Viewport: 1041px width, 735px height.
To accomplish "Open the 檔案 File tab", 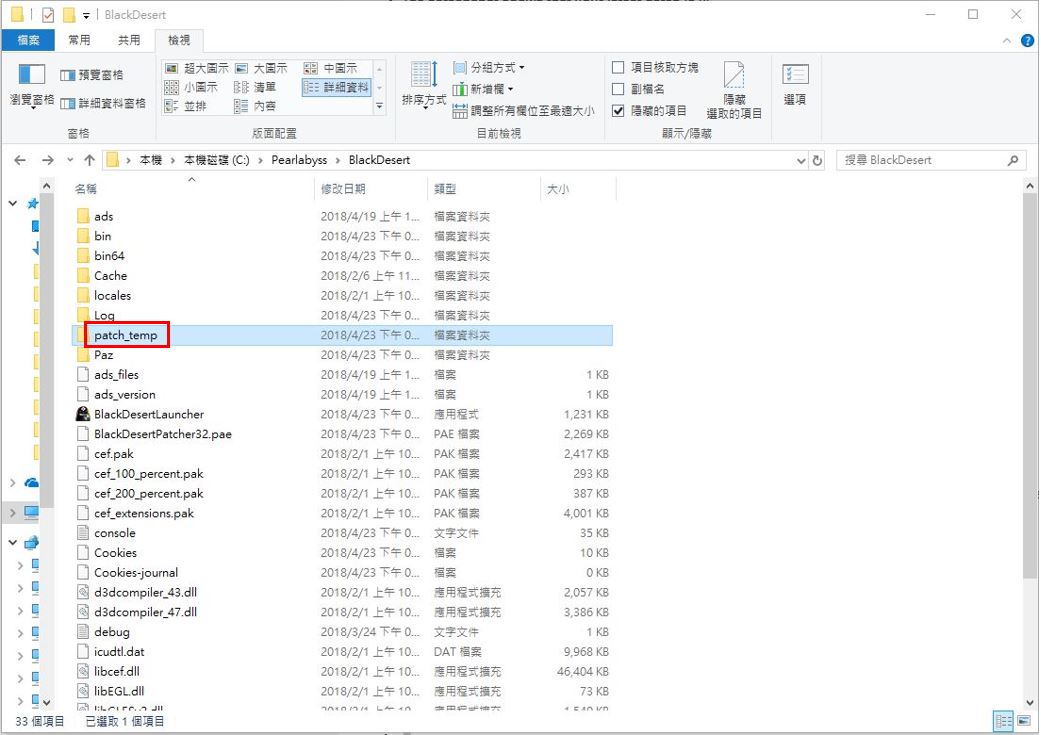I will pyautogui.click(x=28, y=41).
